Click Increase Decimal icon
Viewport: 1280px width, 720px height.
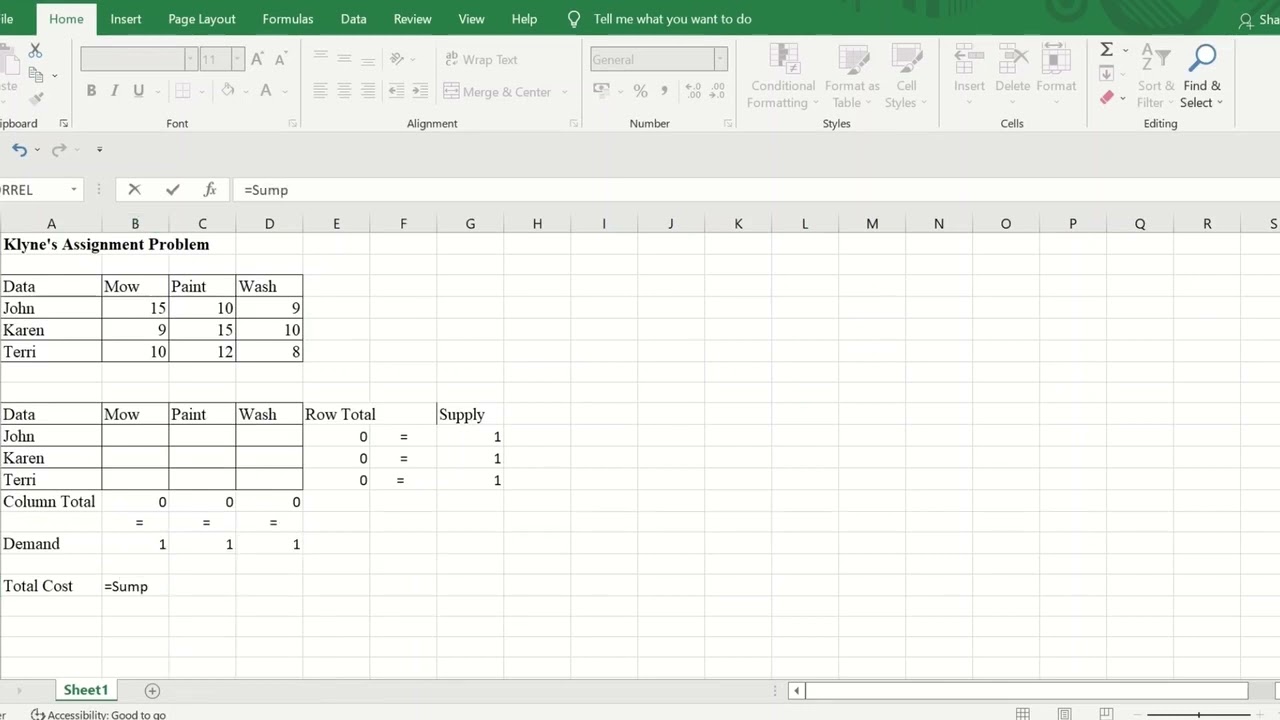click(694, 91)
